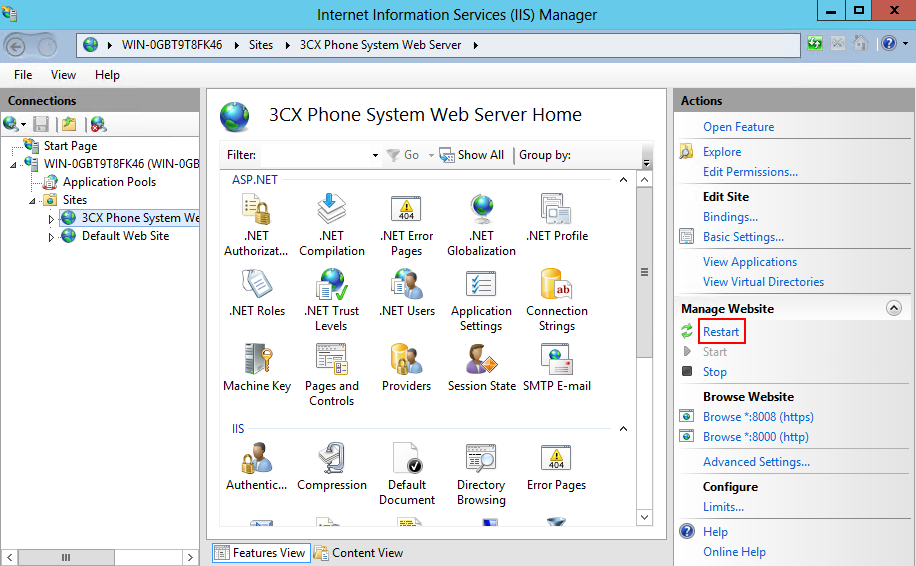Click the blue help icon in top toolbar

[x=889, y=43]
